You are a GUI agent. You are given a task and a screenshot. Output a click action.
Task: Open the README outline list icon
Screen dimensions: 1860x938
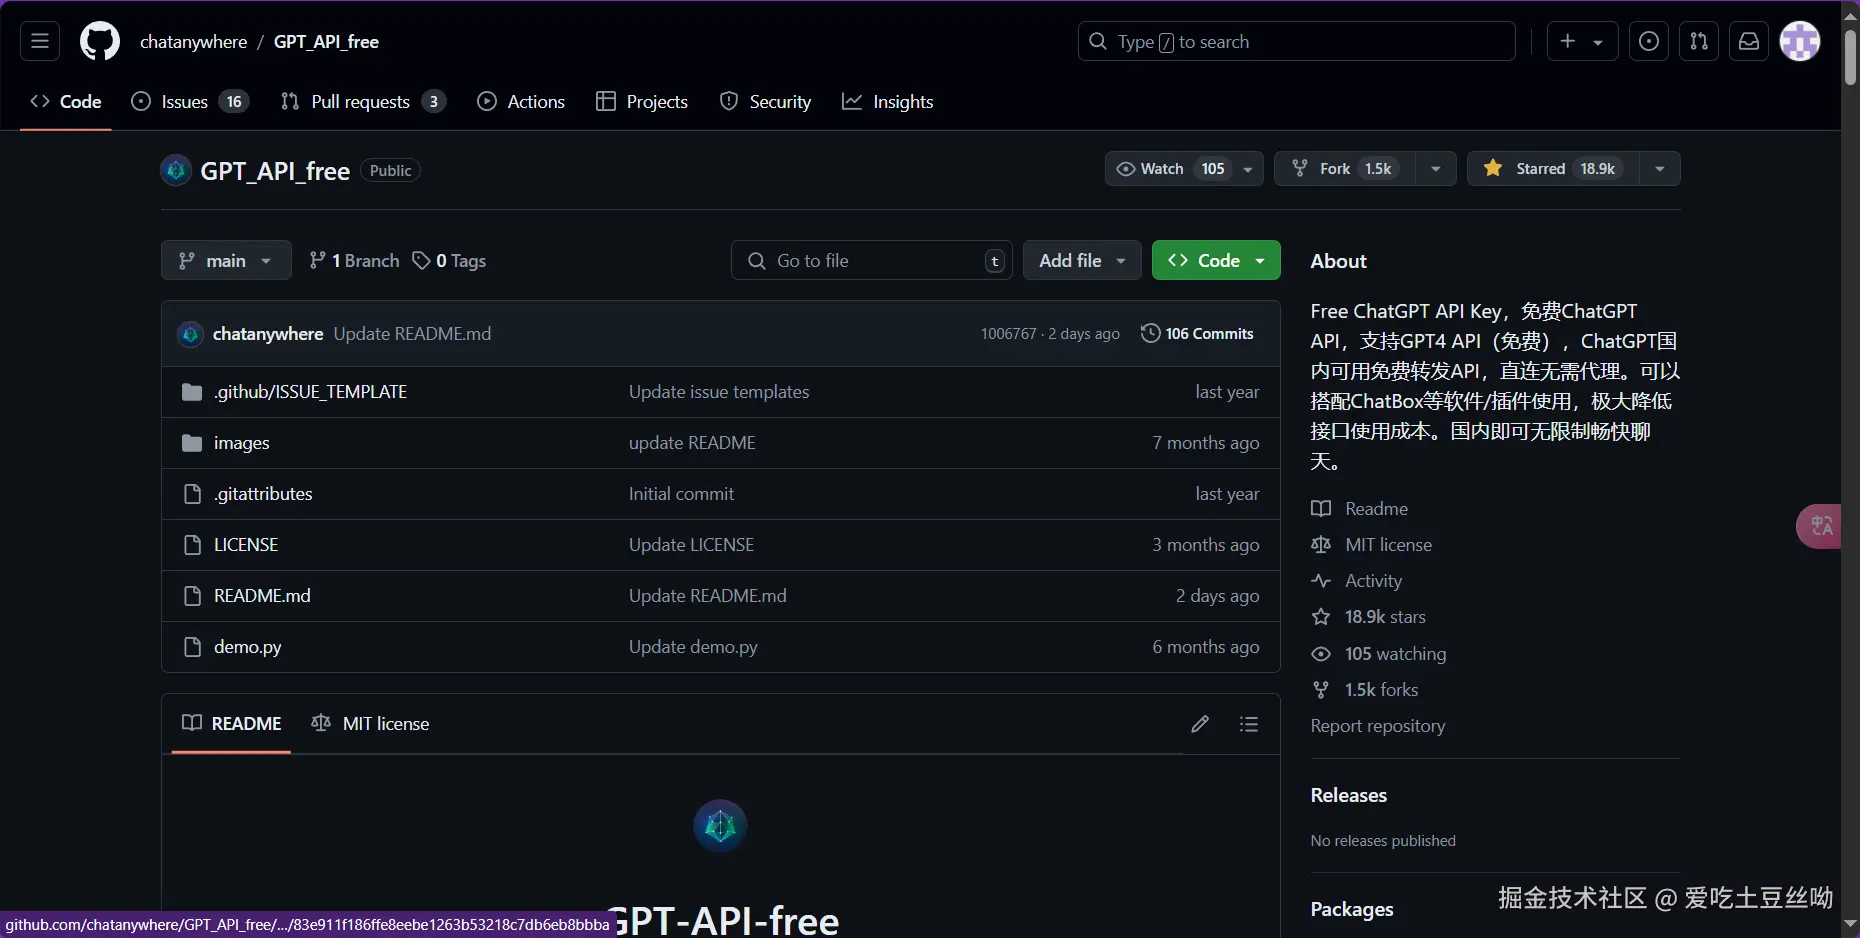(1249, 724)
